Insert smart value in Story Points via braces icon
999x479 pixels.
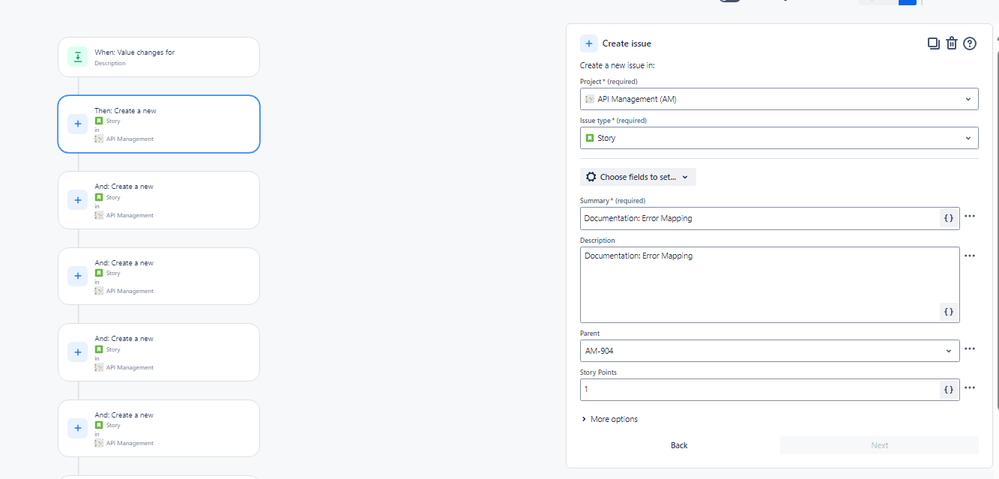tap(949, 390)
